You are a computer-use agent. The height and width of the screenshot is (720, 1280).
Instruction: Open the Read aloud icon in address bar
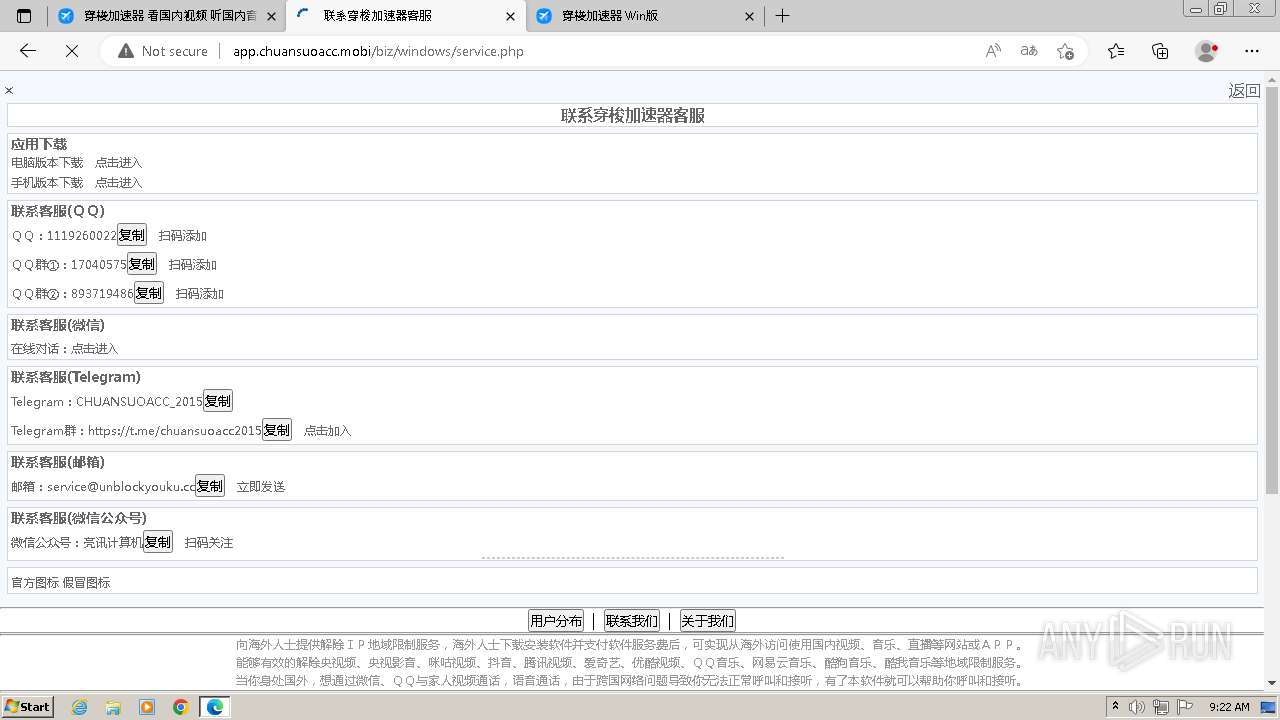(x=993, y=51)
